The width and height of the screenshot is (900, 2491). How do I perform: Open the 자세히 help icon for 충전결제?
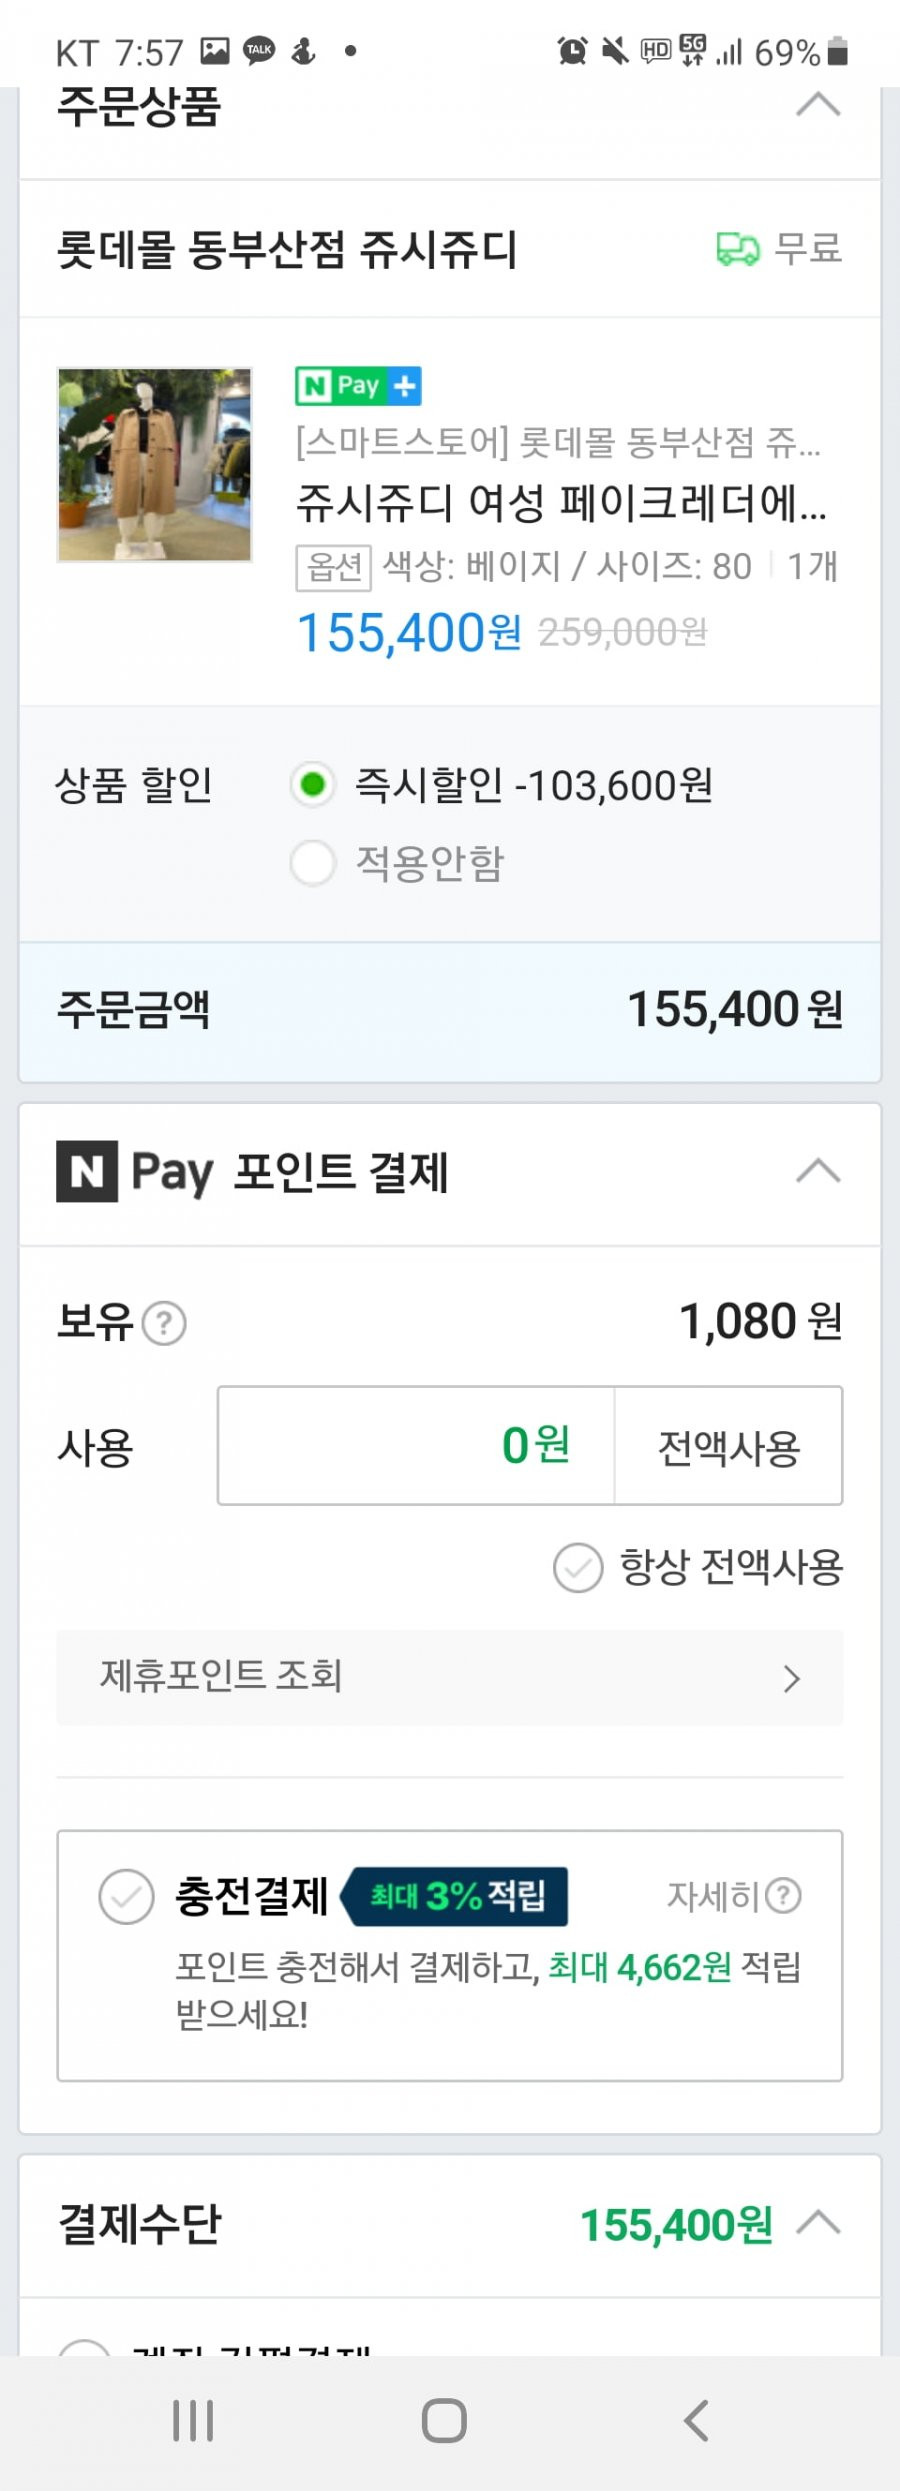[783, 1895]
